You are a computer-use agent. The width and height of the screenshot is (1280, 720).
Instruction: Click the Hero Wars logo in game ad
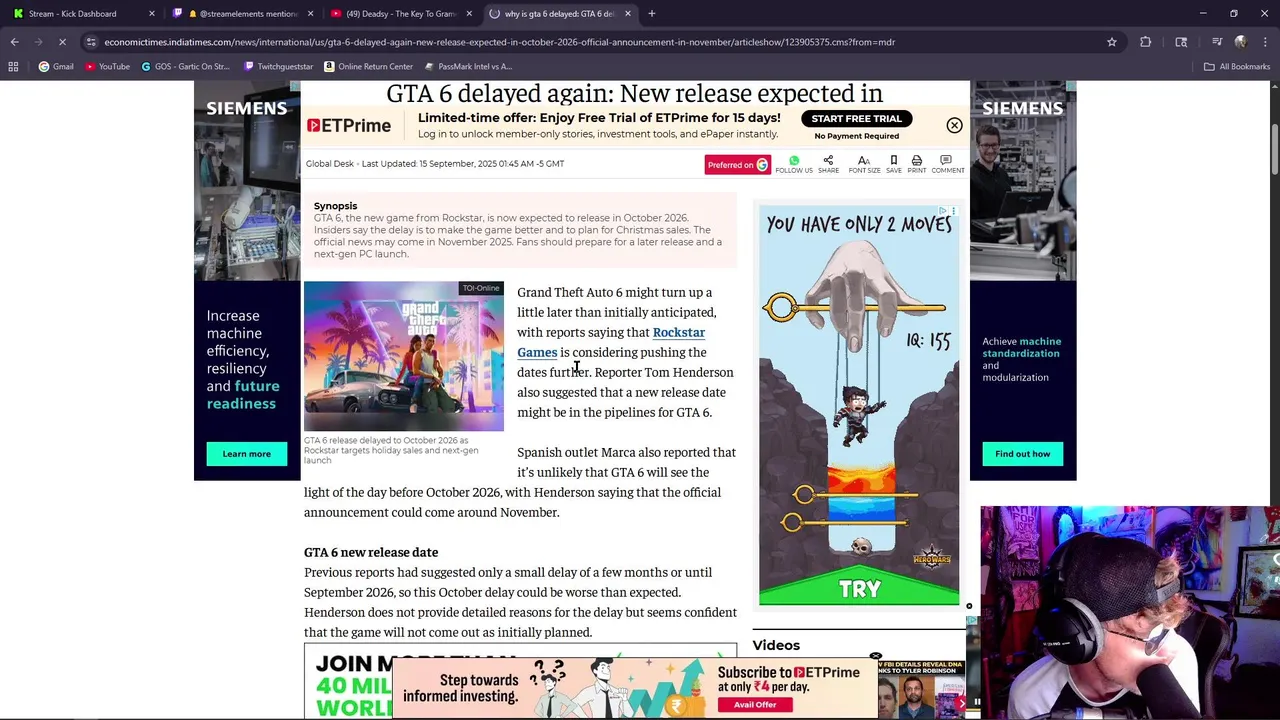931,557
